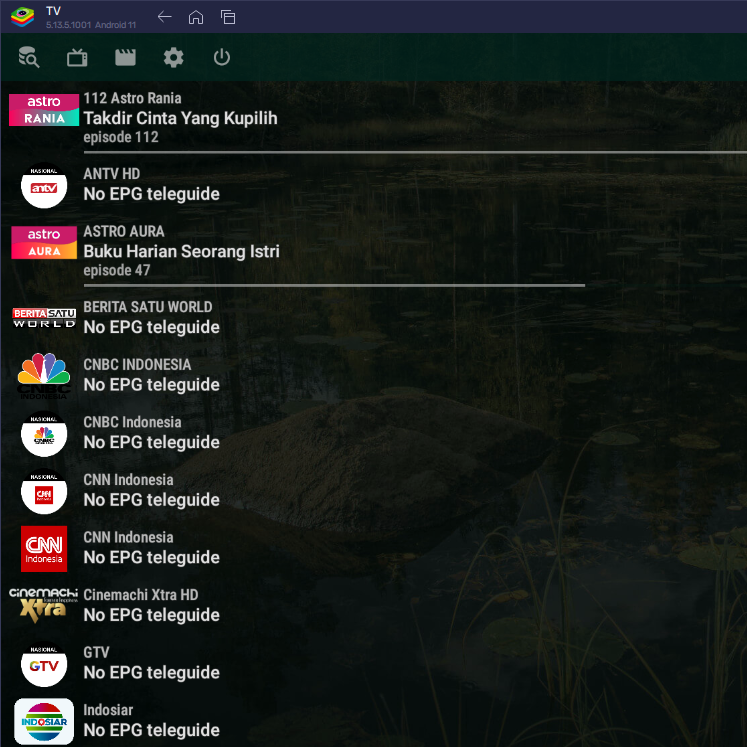
Task: Open the settings gear icon
Action: pyautogui.click(x=173, y=58)
